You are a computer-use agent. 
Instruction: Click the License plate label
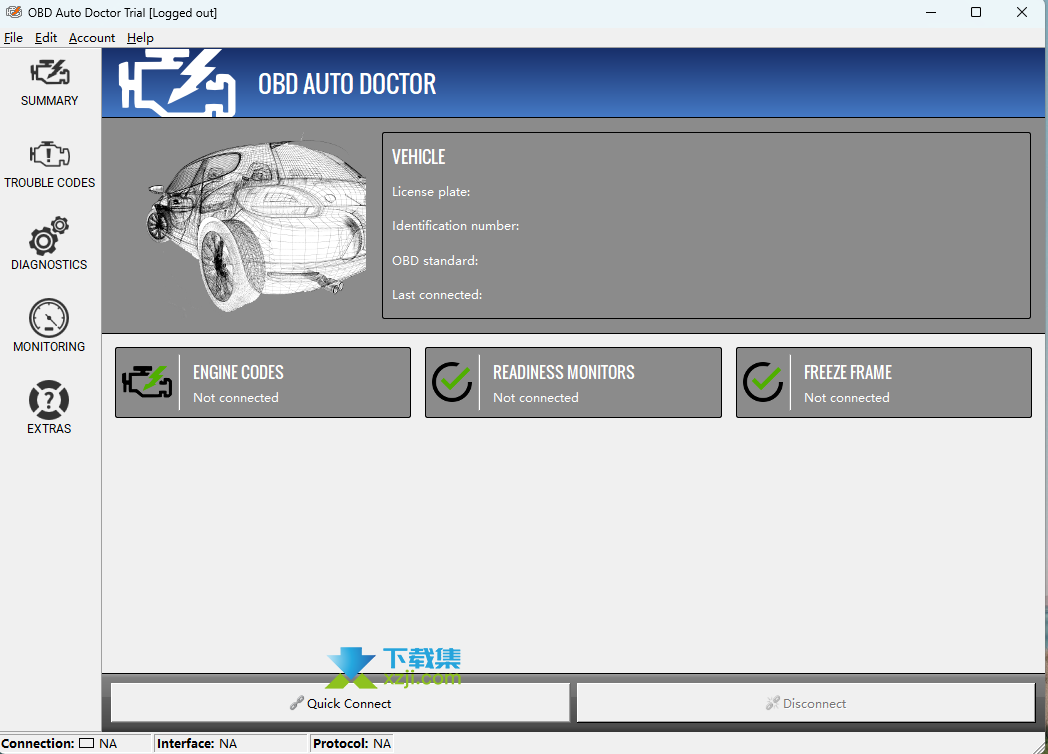(431, 192)
